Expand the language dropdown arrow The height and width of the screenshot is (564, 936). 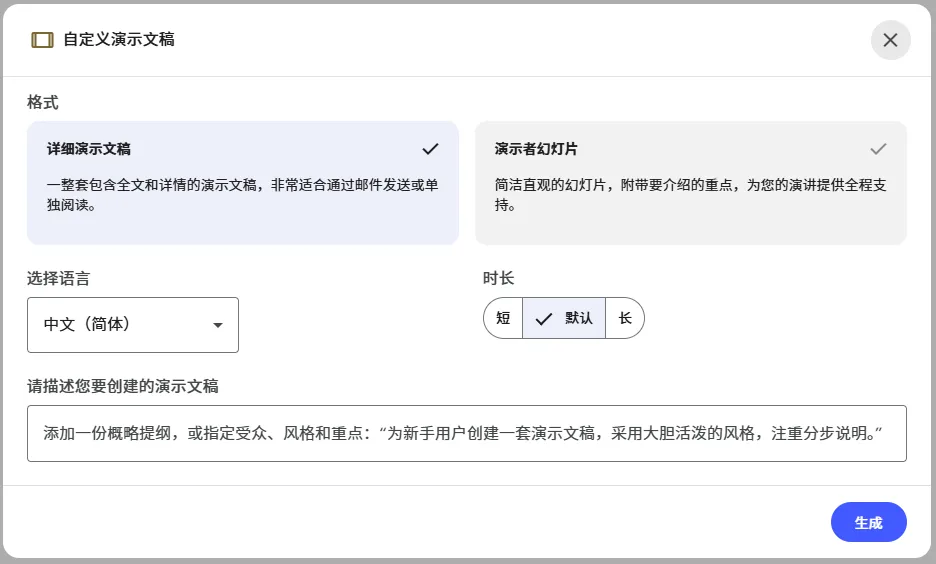pos(218,325)
